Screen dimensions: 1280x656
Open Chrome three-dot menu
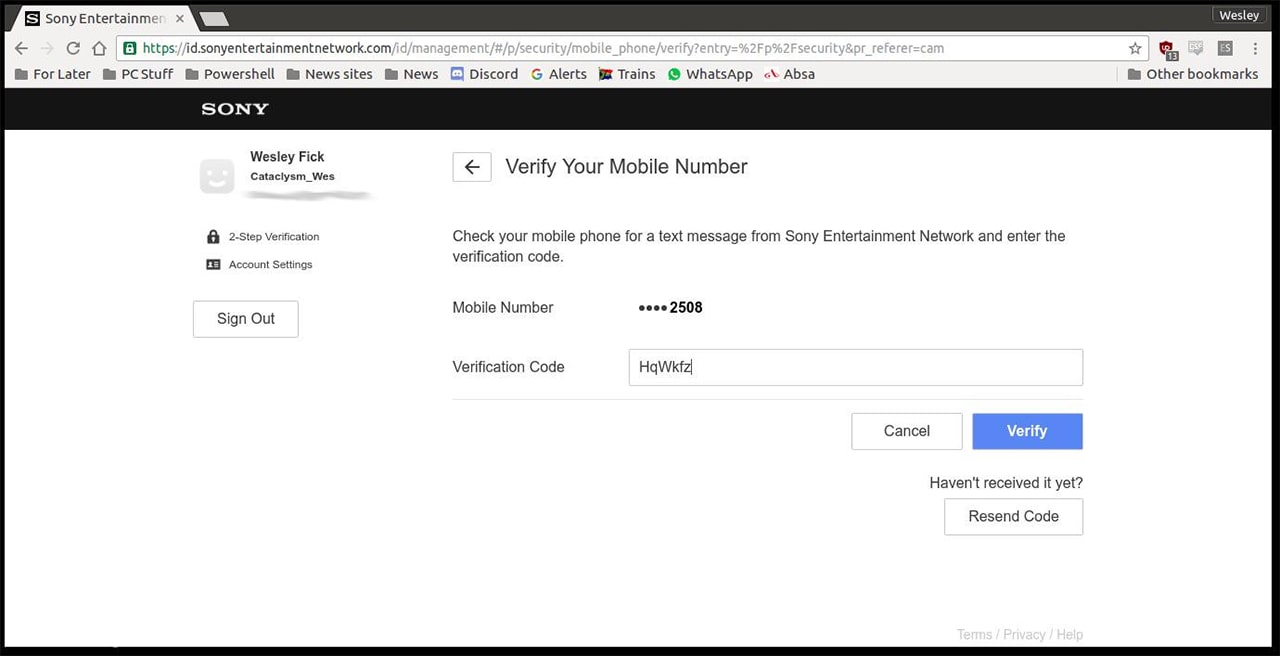click(1255, 48)
